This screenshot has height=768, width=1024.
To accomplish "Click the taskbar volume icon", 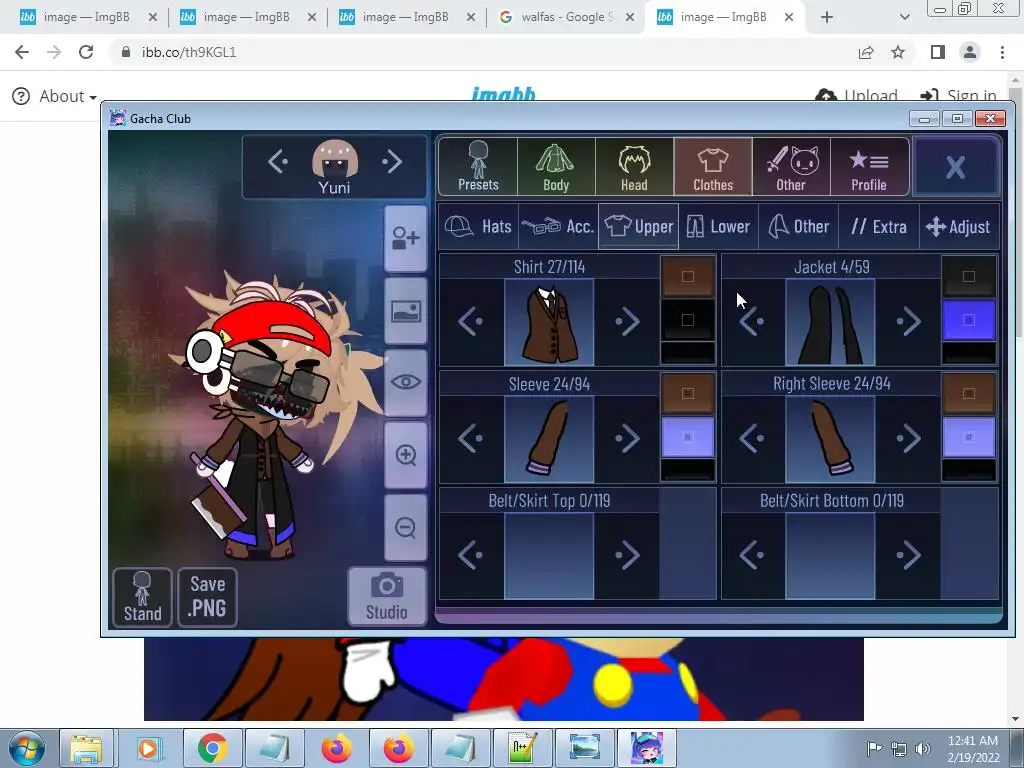I will (923, 748).
